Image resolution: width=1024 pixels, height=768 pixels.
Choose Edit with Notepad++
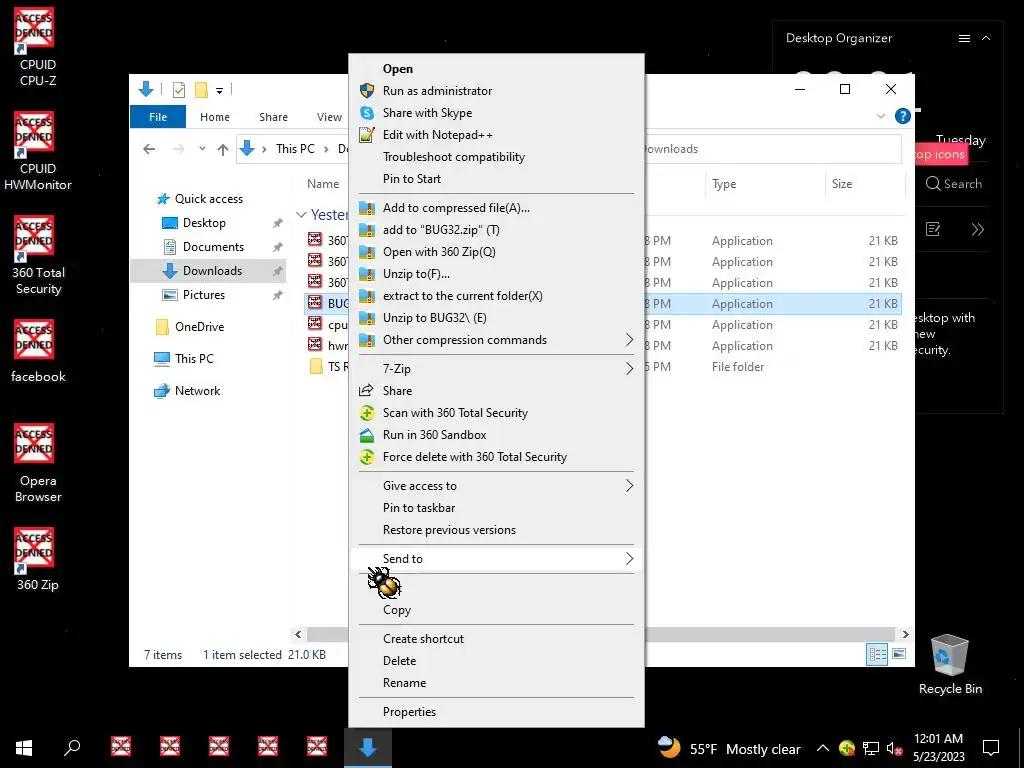(x=496, y=135)
